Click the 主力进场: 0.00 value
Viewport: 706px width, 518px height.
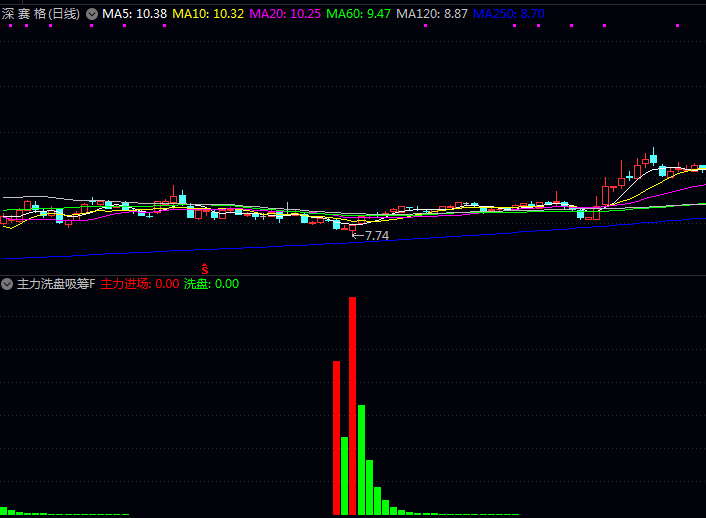tap(140, 284)
